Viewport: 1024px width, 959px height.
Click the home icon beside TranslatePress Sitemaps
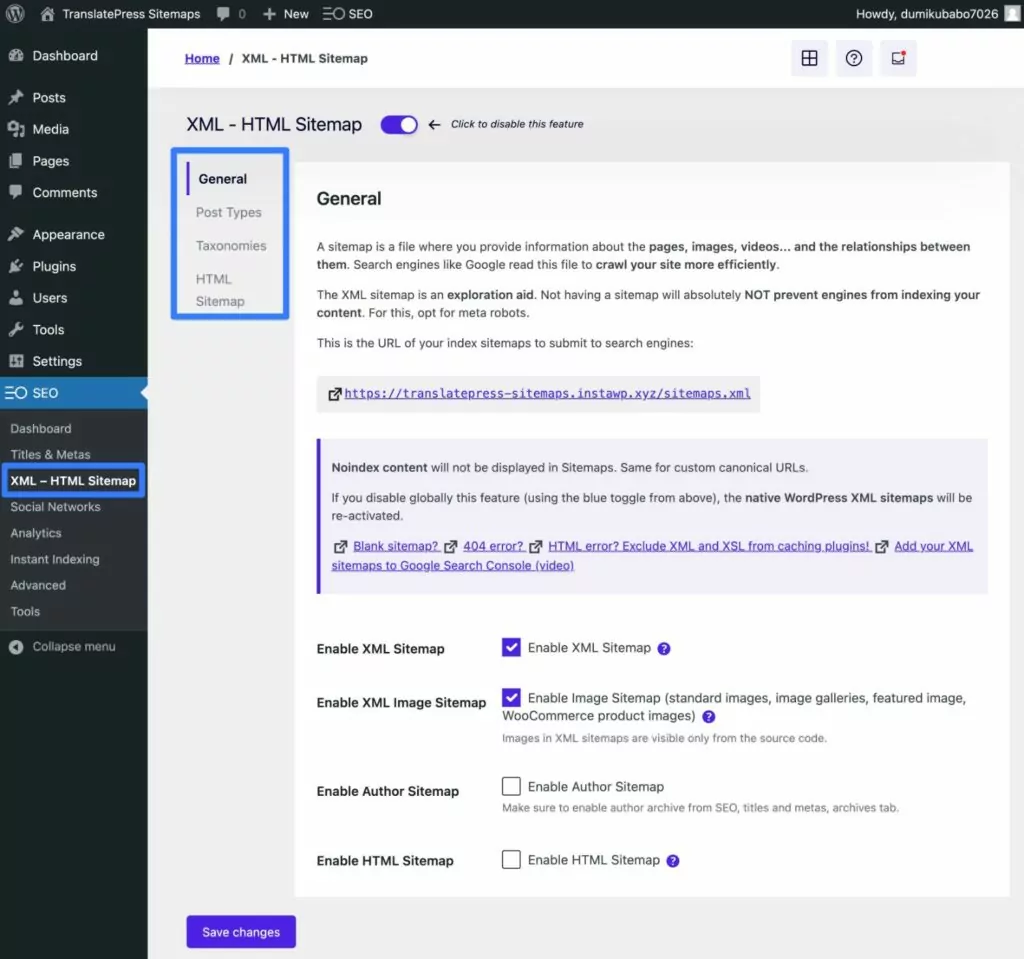coord(47,14)
